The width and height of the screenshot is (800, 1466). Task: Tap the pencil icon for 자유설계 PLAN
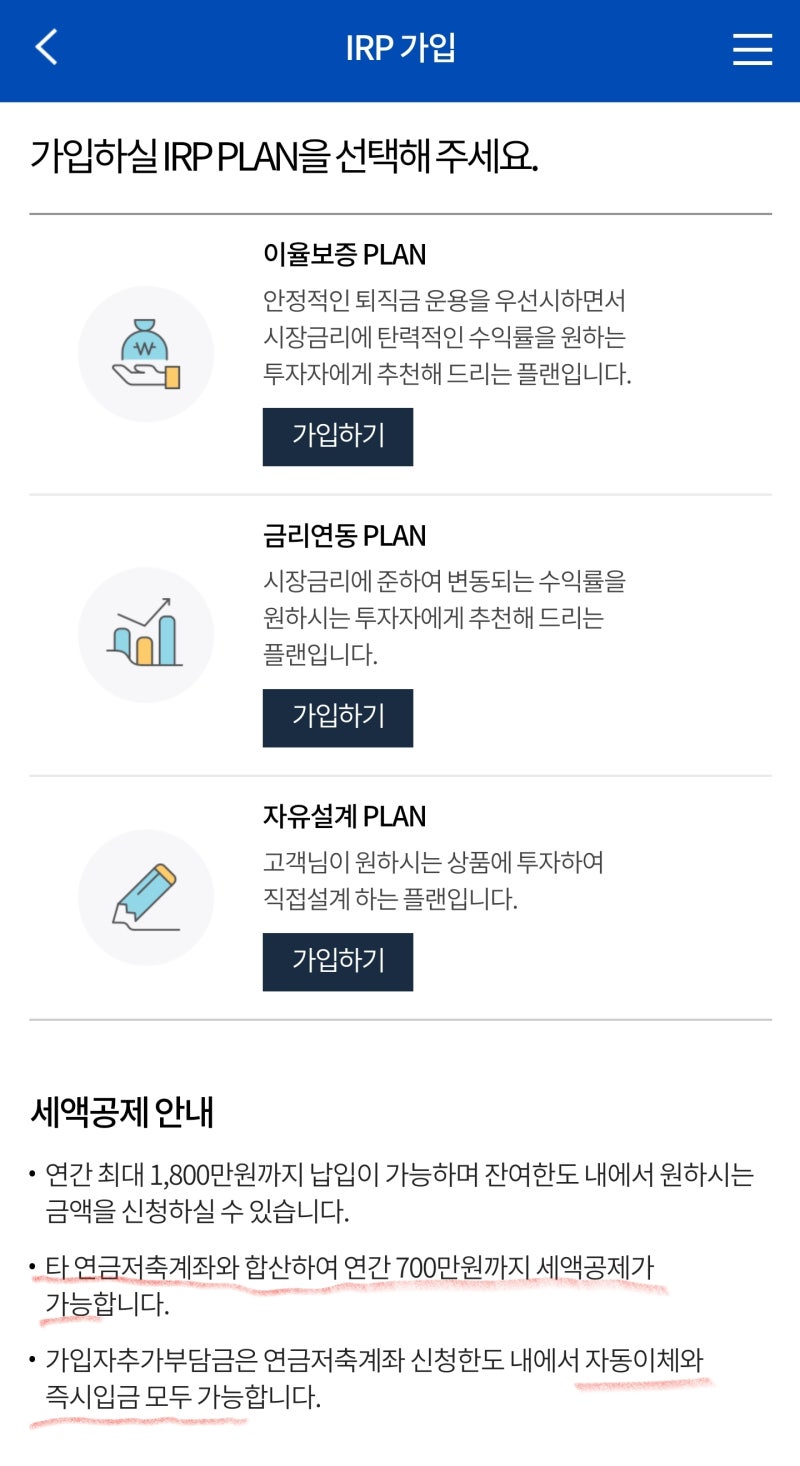(146, 897)
